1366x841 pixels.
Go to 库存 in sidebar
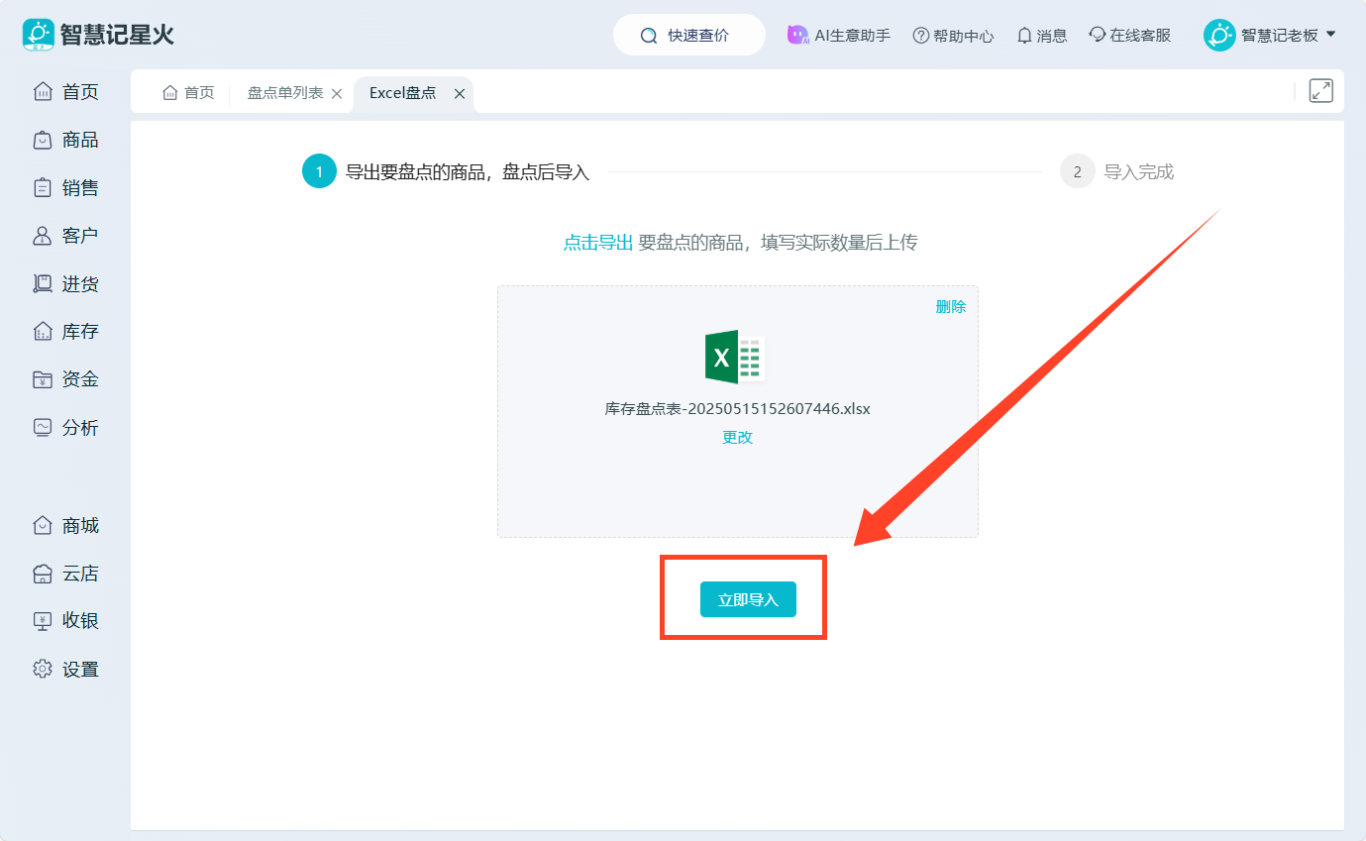click(66, 332)
